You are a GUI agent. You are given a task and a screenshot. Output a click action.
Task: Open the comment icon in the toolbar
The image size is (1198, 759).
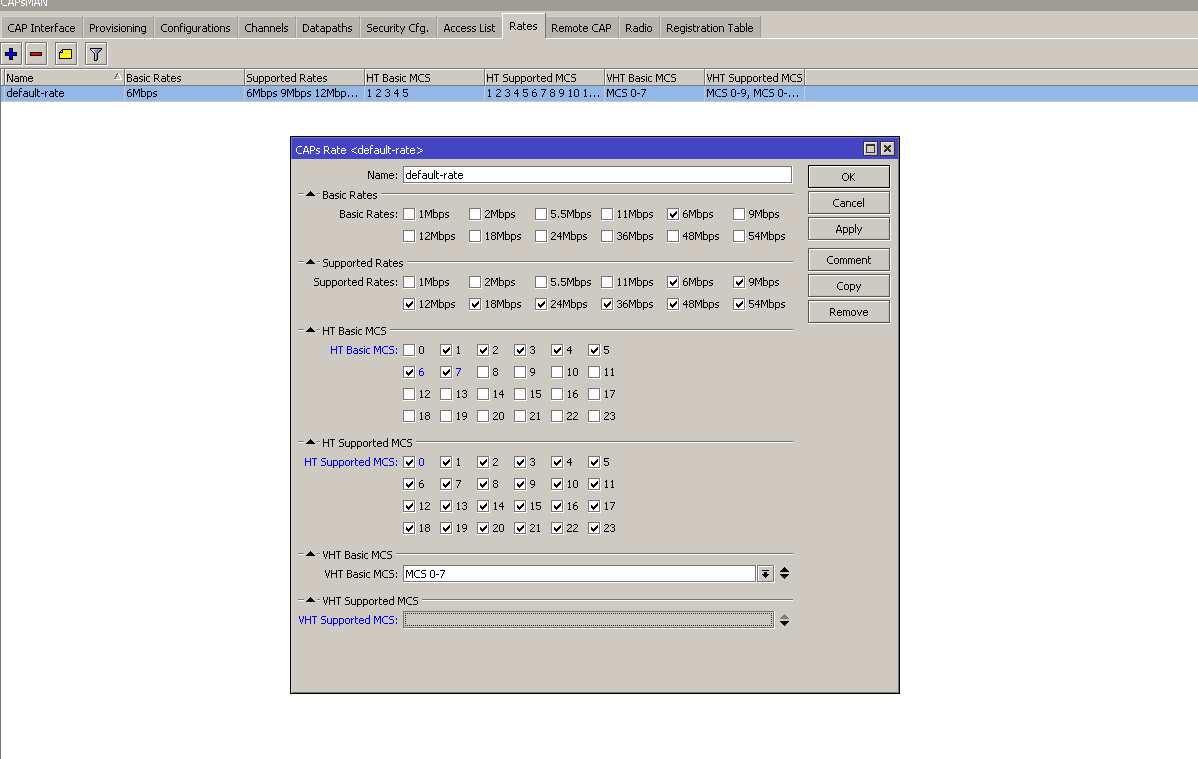65,53
